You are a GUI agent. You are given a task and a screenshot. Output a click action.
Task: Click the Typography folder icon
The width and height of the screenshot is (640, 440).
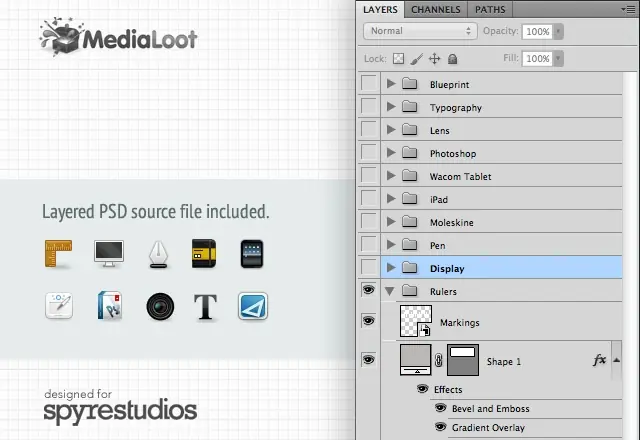pos(409,107)
